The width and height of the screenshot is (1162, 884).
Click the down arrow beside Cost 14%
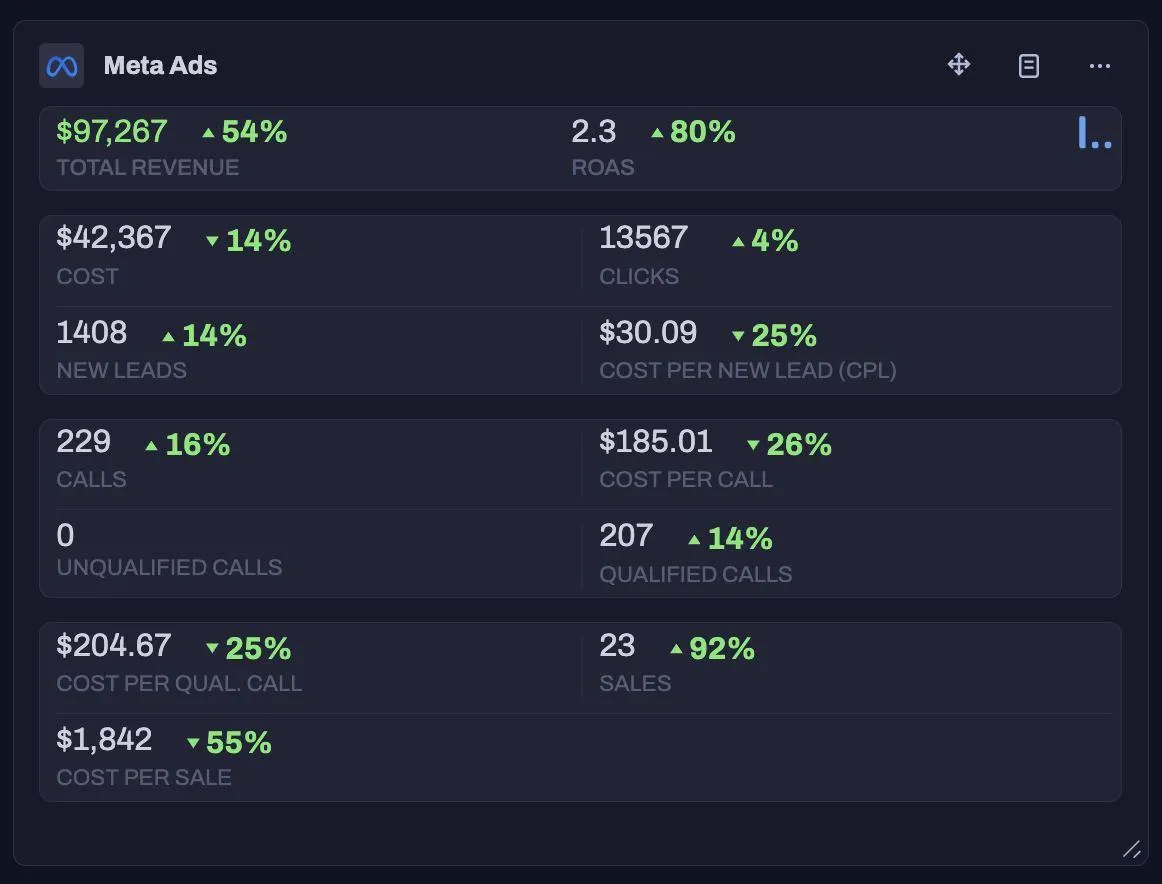coord(212,241)
